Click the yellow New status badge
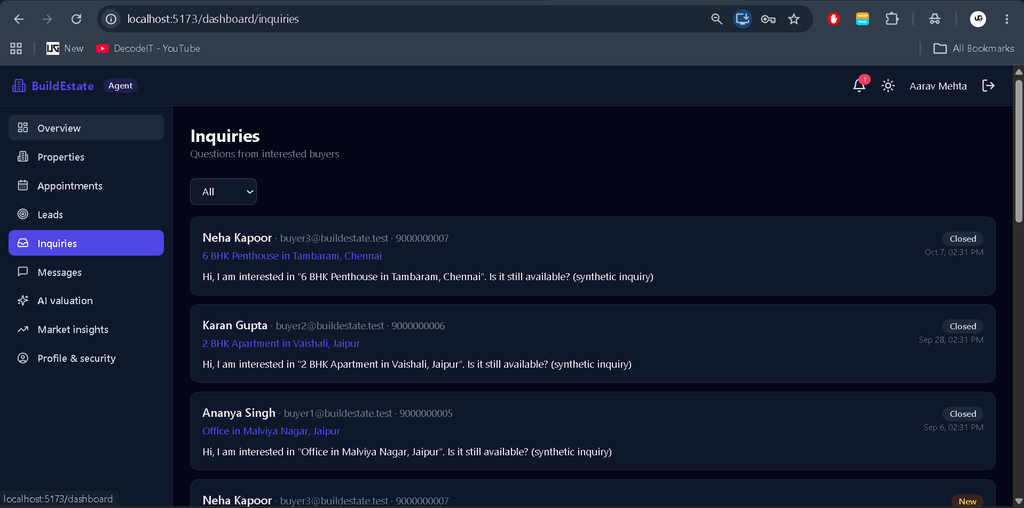 click(967, 501)
